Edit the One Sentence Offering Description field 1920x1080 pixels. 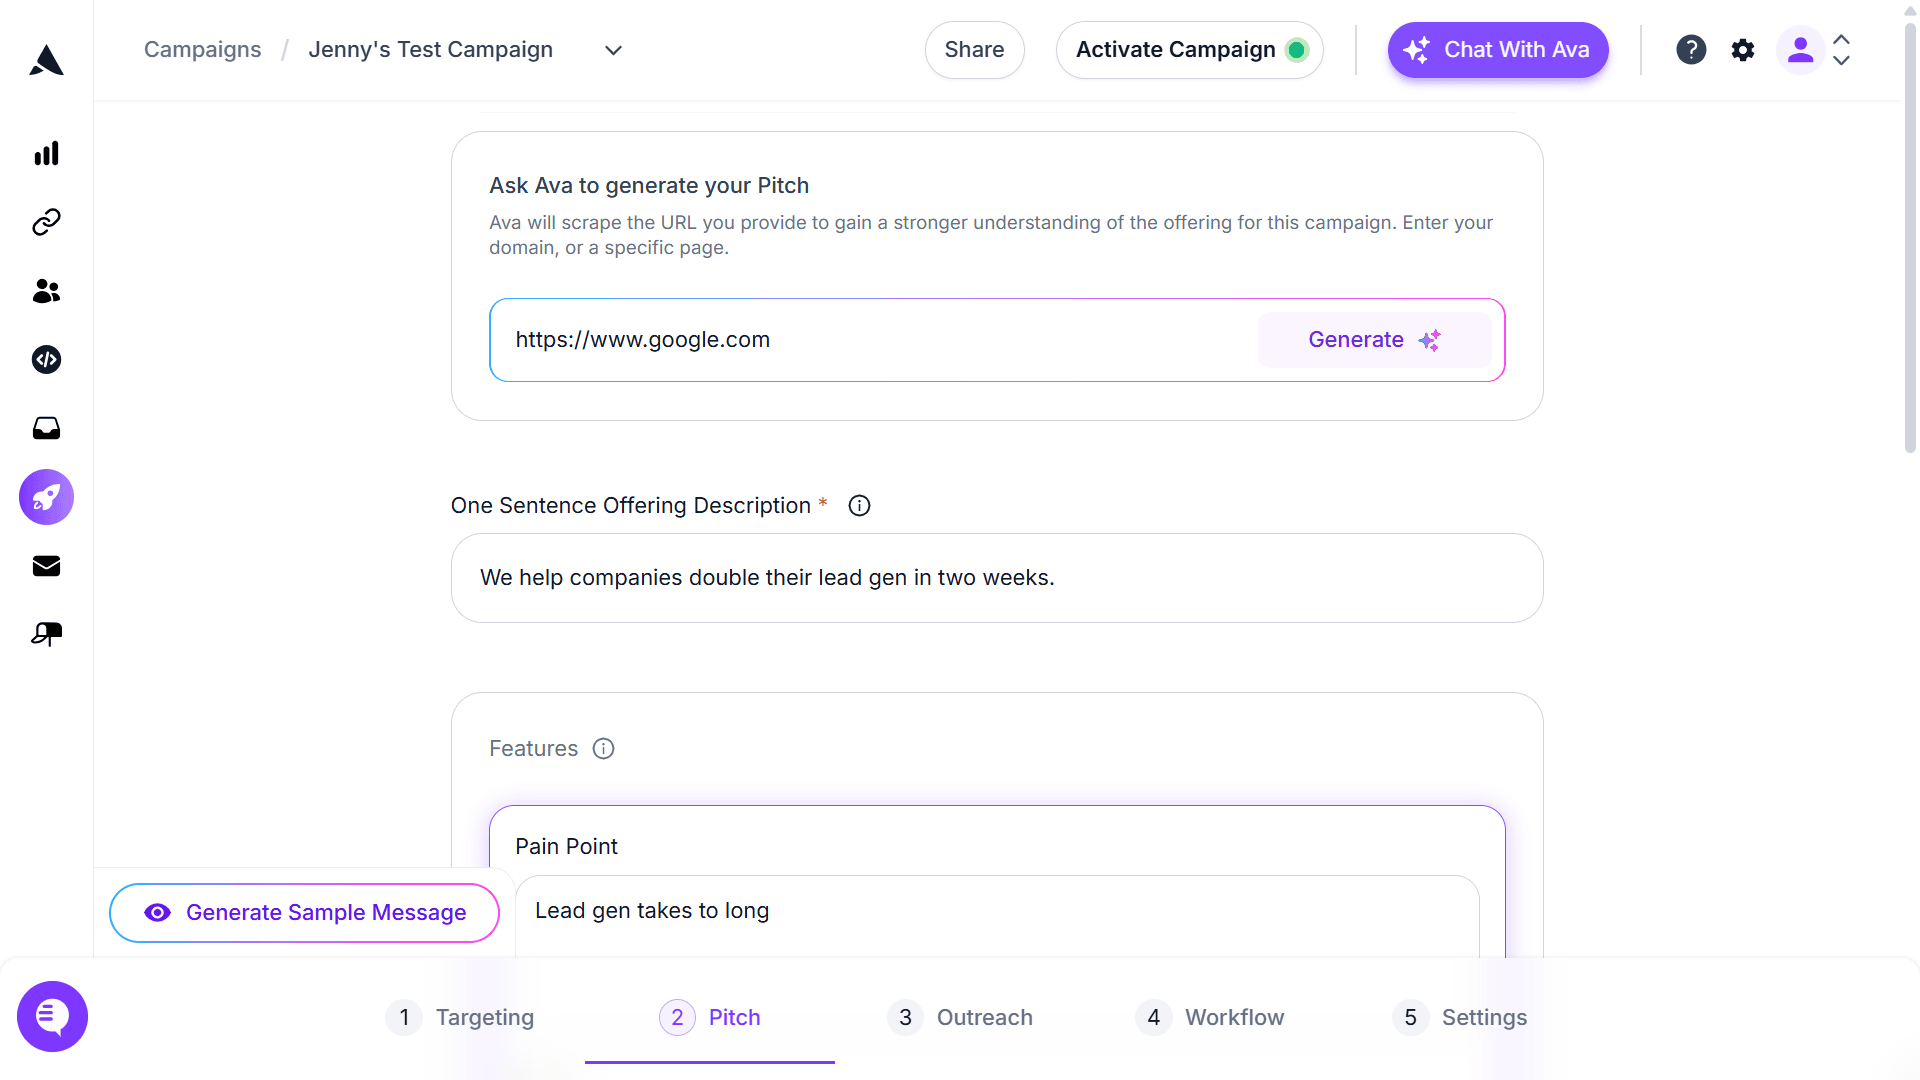tap(996, 577)
